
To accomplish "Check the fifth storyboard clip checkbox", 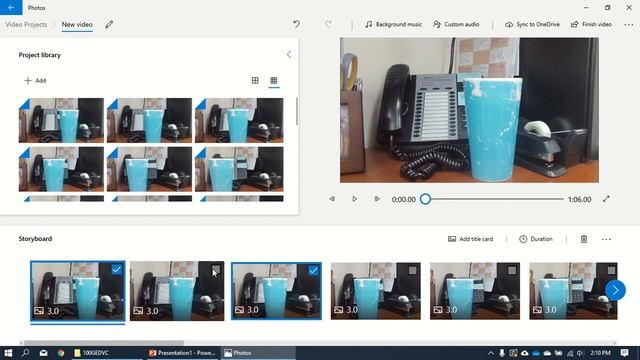I will pyautogui.click(x=512, y=270).
